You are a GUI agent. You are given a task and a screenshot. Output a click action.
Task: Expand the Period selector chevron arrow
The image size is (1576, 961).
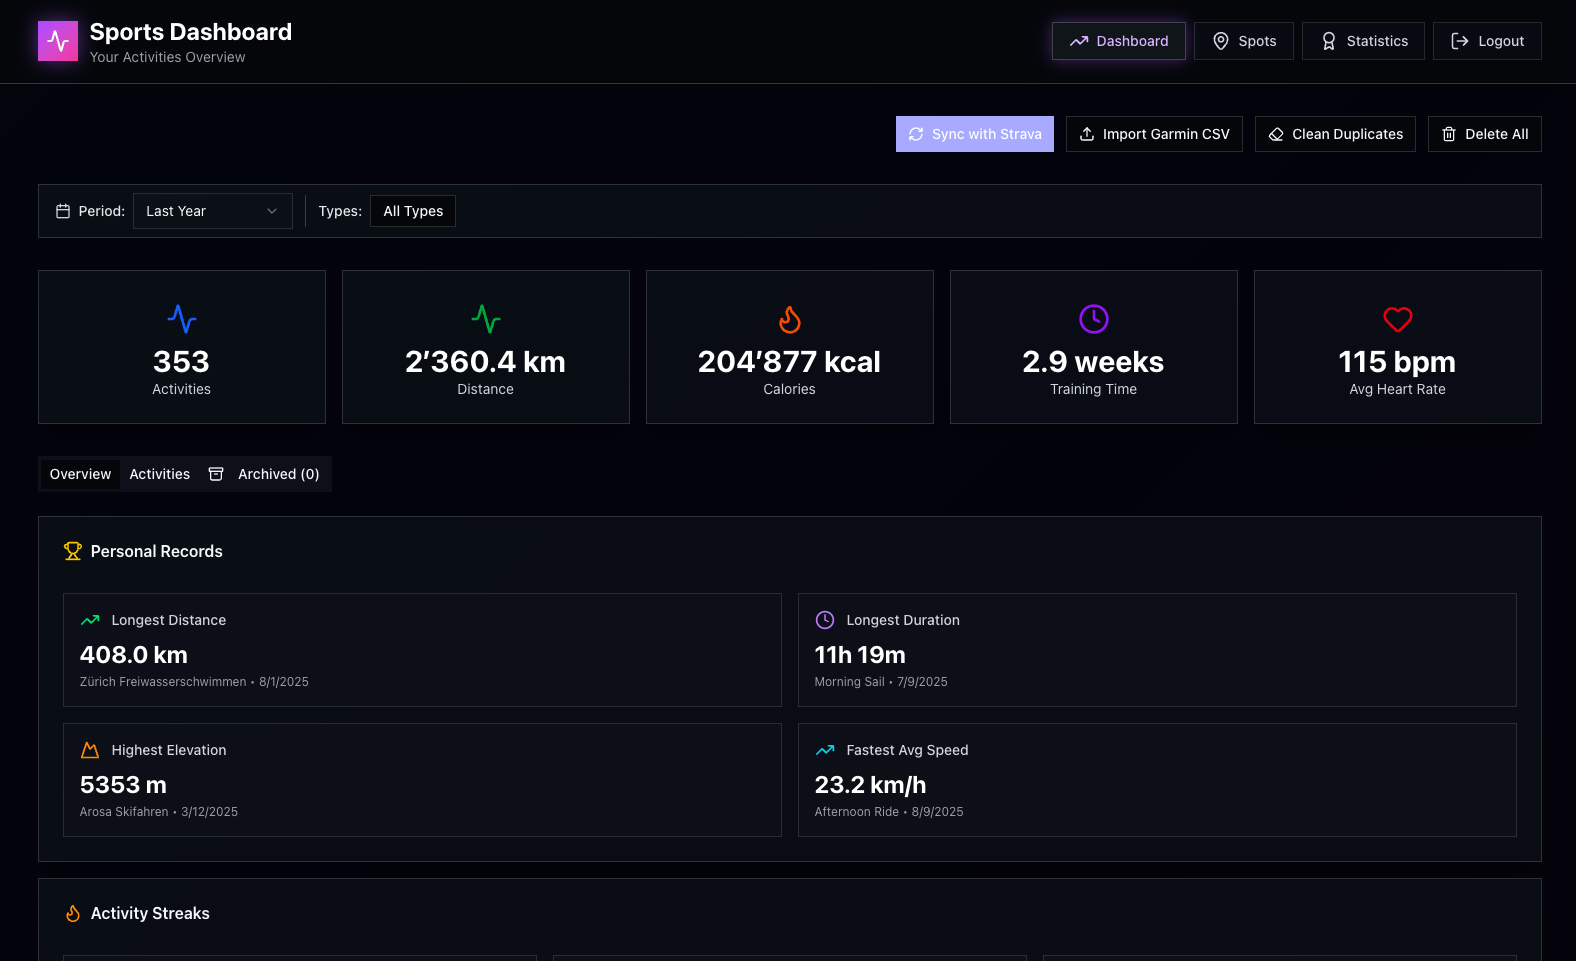click(x=272, y=211)
